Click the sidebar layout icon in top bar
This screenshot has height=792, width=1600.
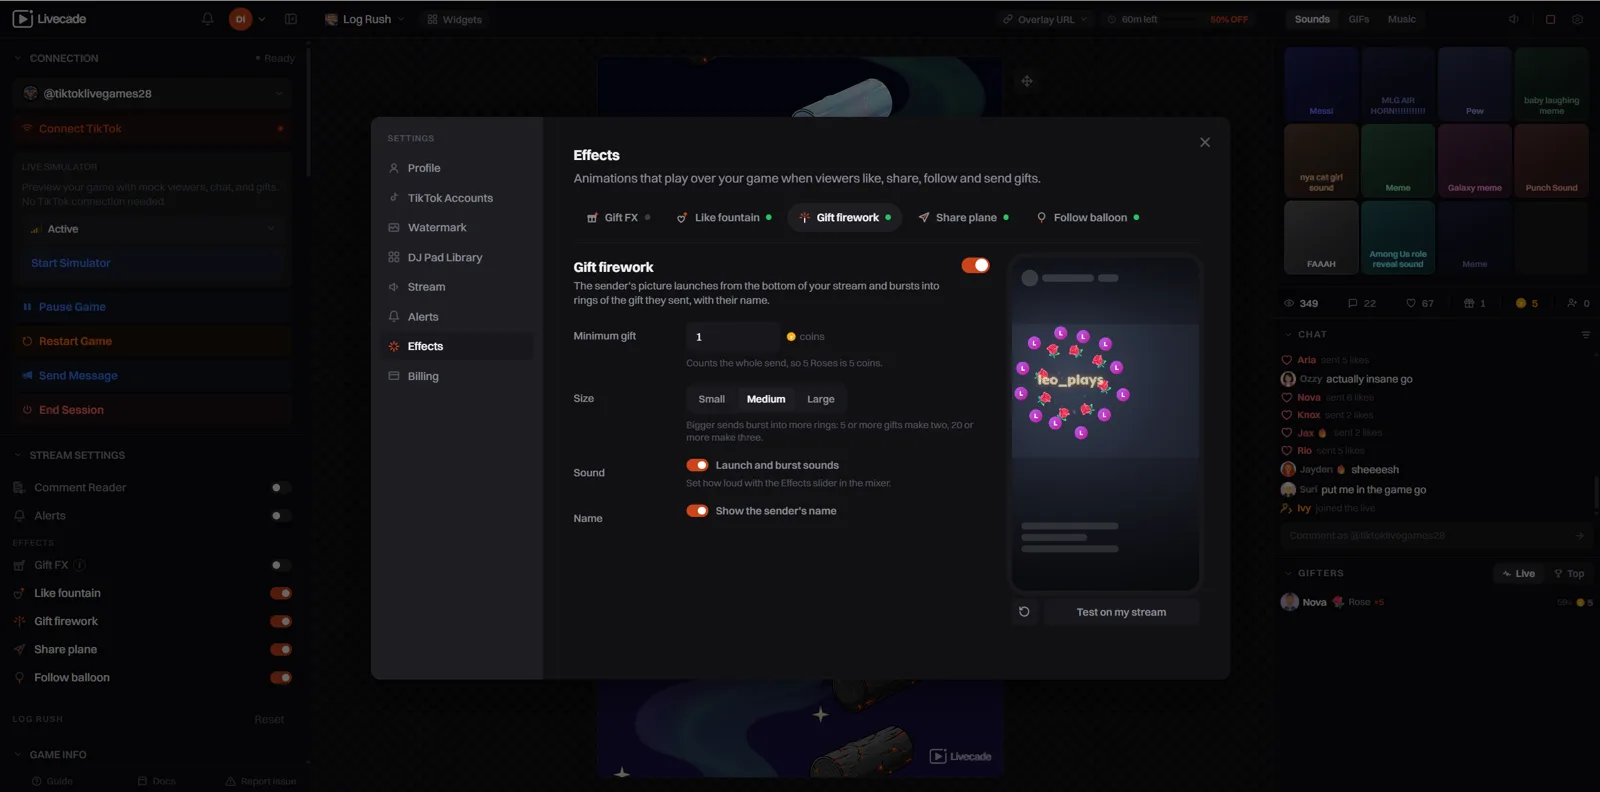coord(291,19)
